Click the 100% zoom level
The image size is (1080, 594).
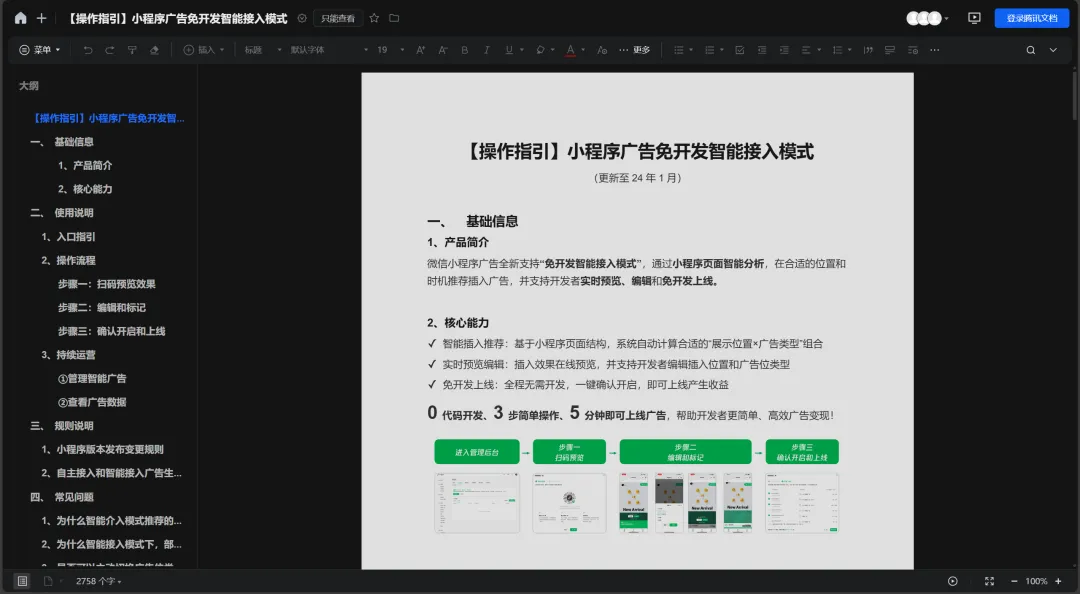[x=1036, y=581]
